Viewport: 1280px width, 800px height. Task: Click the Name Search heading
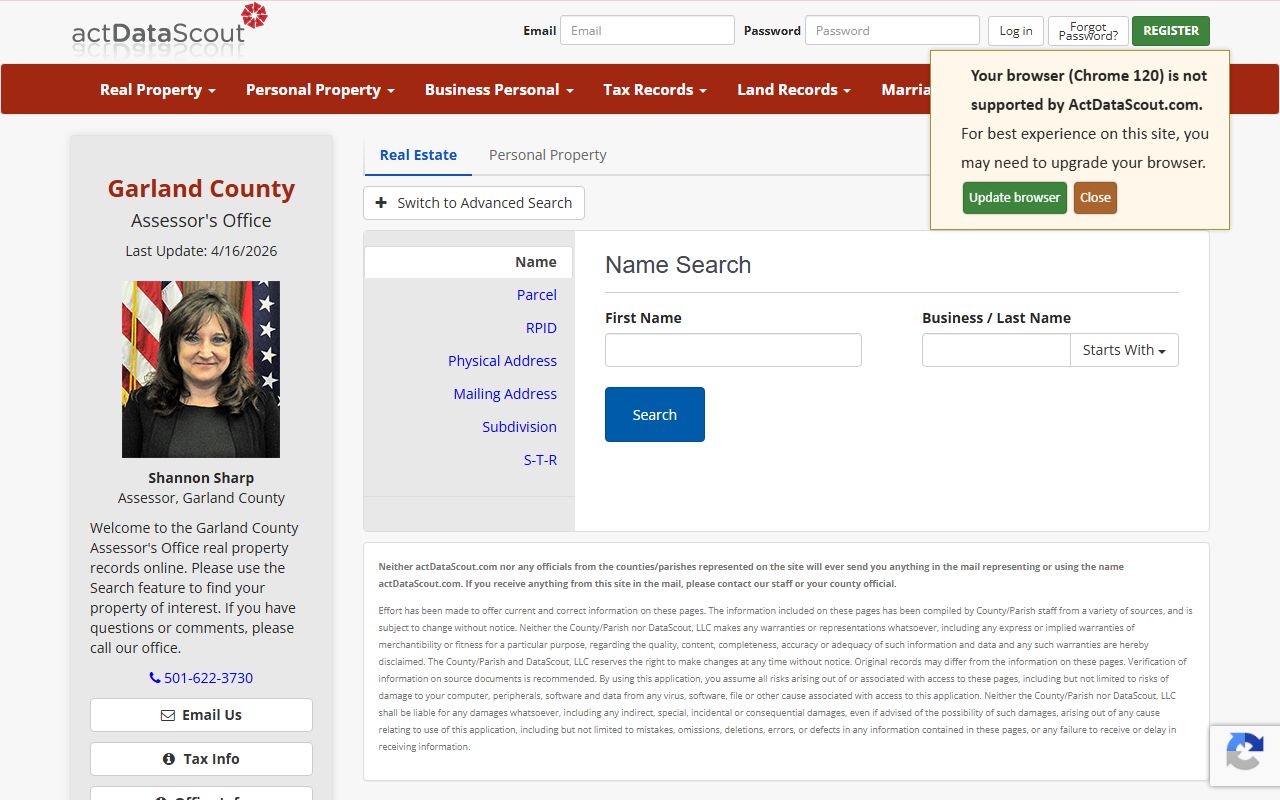(678, 265)
